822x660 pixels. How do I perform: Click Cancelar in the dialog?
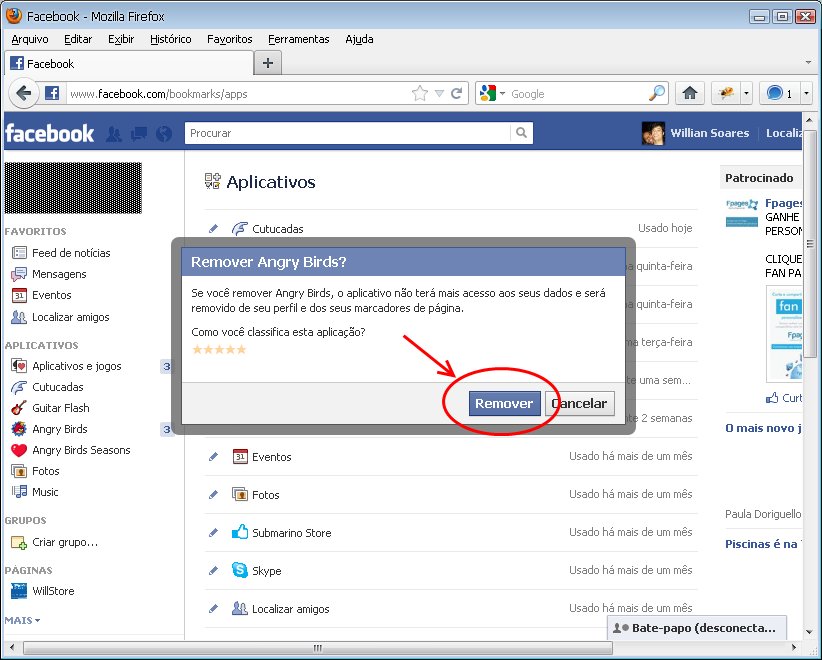point(579,404)
